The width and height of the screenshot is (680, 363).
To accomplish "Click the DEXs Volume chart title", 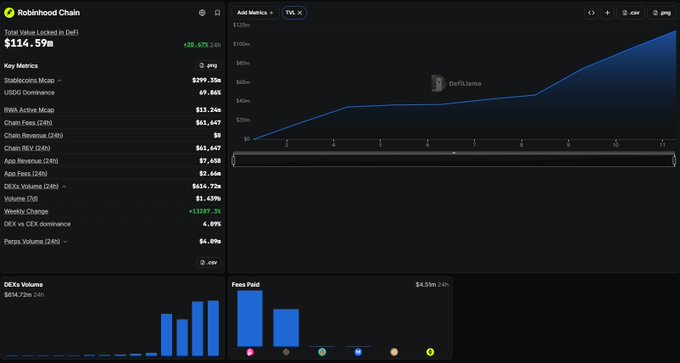I will pyautogui.click(x=23, y=285).
